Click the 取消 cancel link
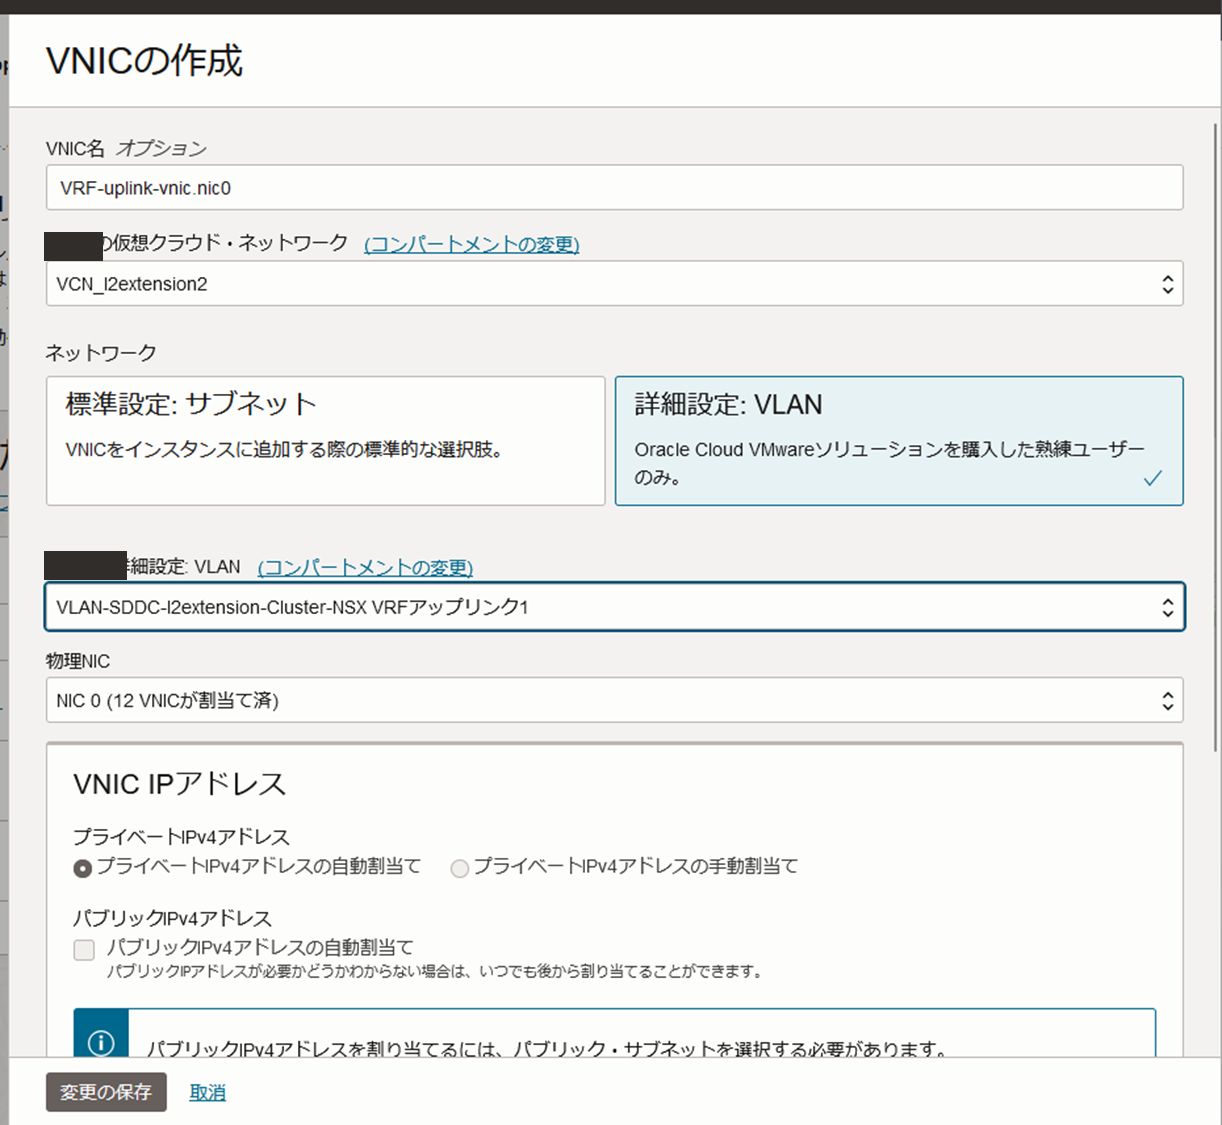The image size is (1222, 1125). point(207,1092)
